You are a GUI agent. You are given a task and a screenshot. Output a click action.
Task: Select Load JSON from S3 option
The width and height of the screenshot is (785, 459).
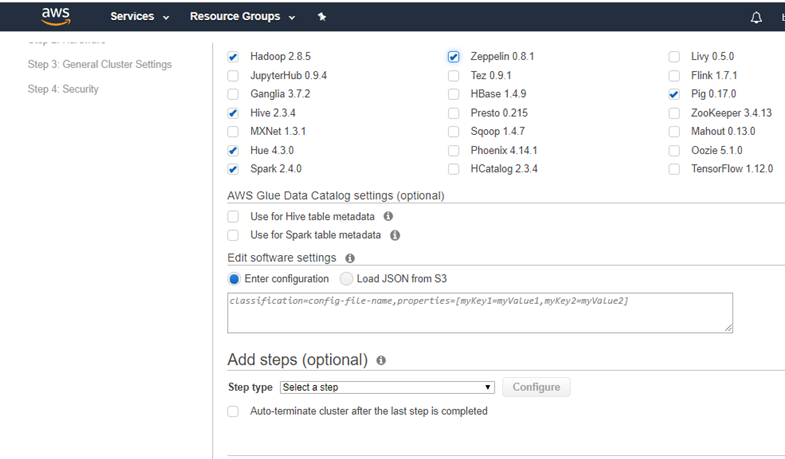click(x=346, y=279)
